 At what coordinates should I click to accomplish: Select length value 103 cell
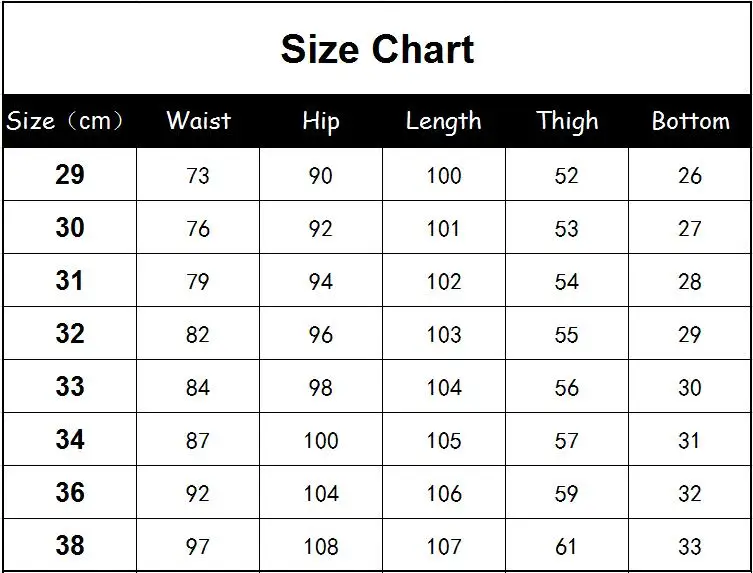tap(444, 333)
